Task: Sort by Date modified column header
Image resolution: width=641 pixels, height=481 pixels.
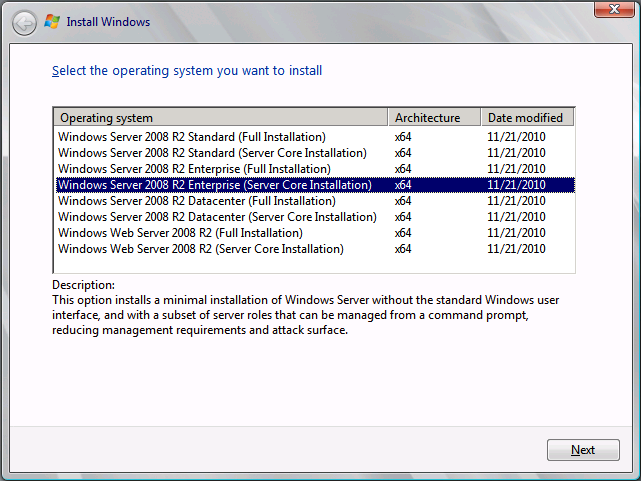Action: tap(526, 118)
